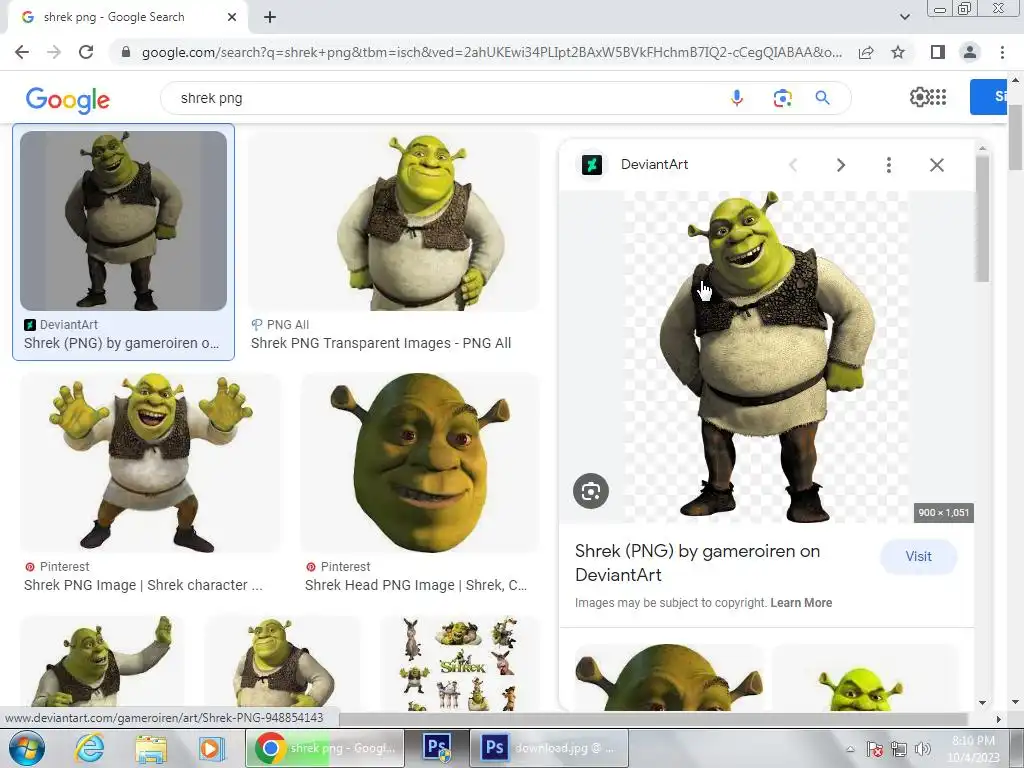Open the Windows Start button
The width and height of the screenshot is (1024, 768).
[x=26, y=748]
